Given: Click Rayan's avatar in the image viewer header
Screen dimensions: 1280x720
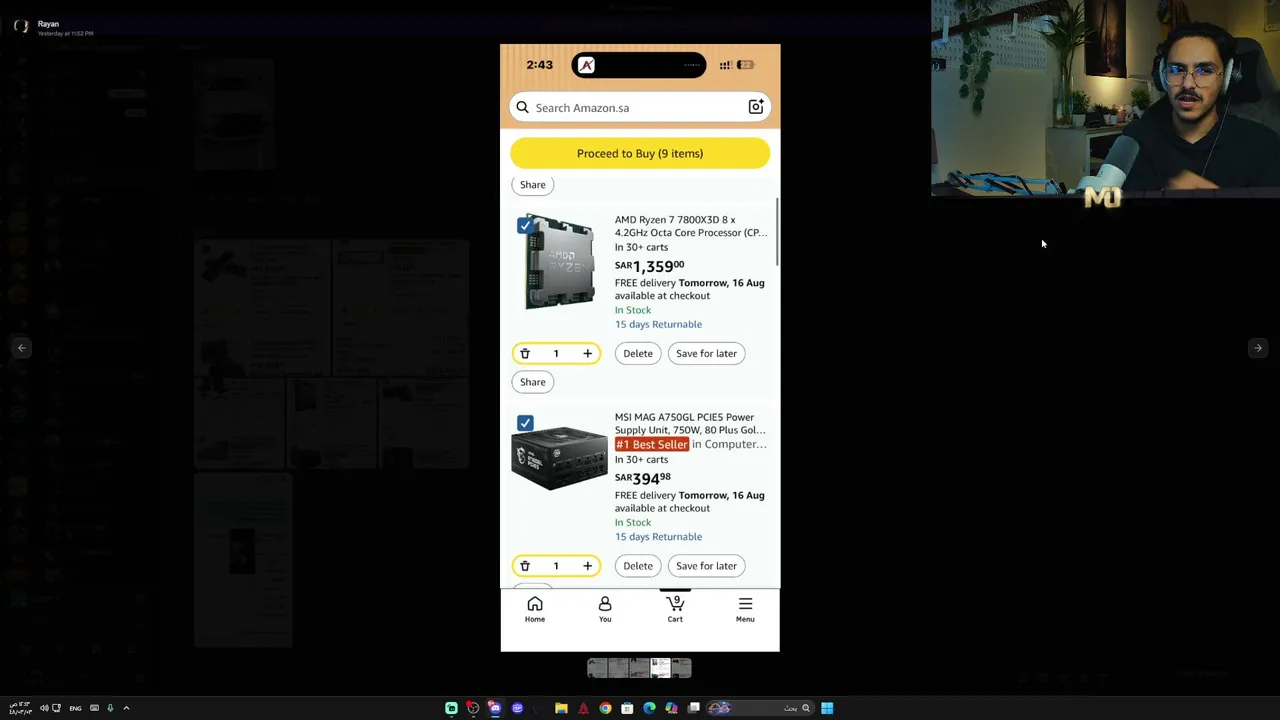Looking at the screenshot, I should point(21,27).
